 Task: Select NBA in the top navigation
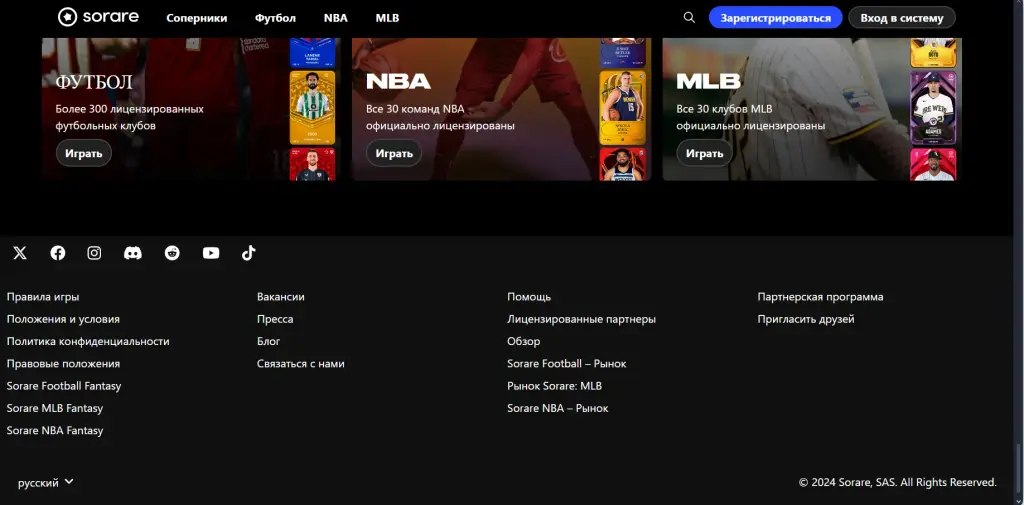click(x=336, y=18)
